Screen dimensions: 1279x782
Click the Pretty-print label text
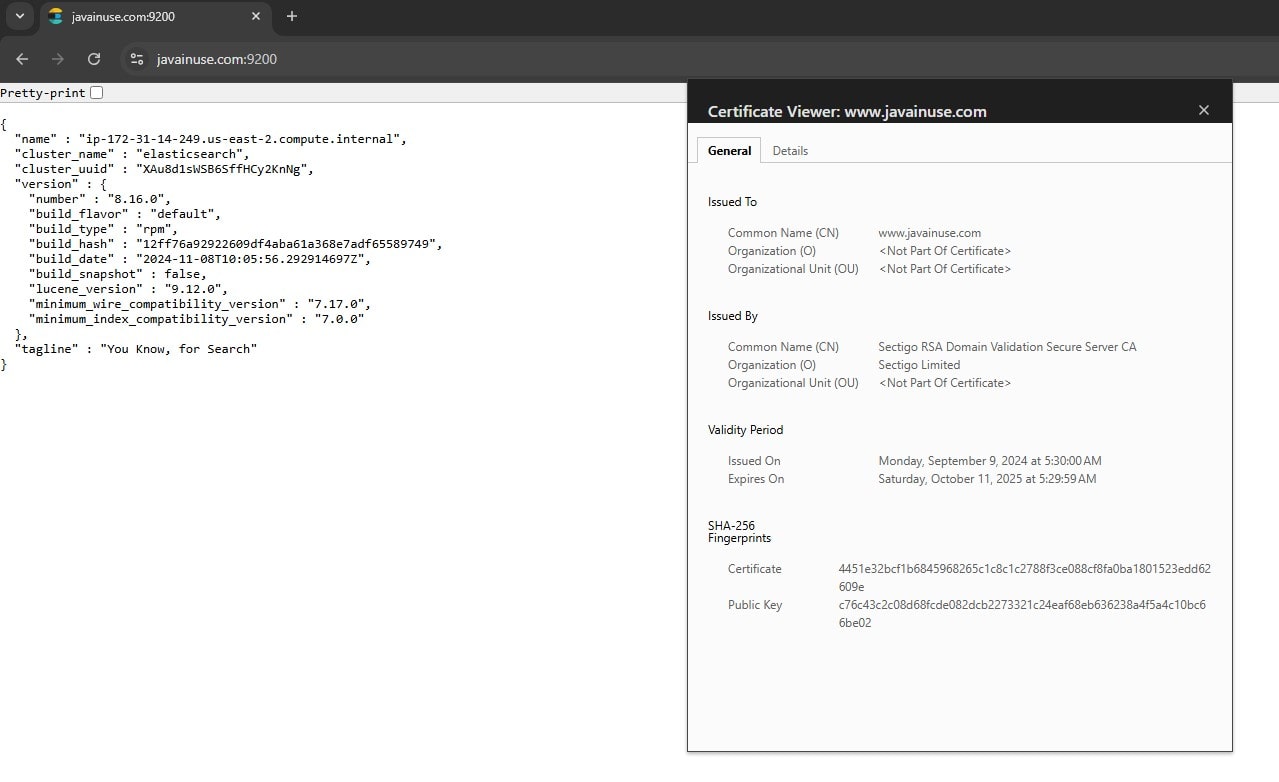[x=43, y=93]
